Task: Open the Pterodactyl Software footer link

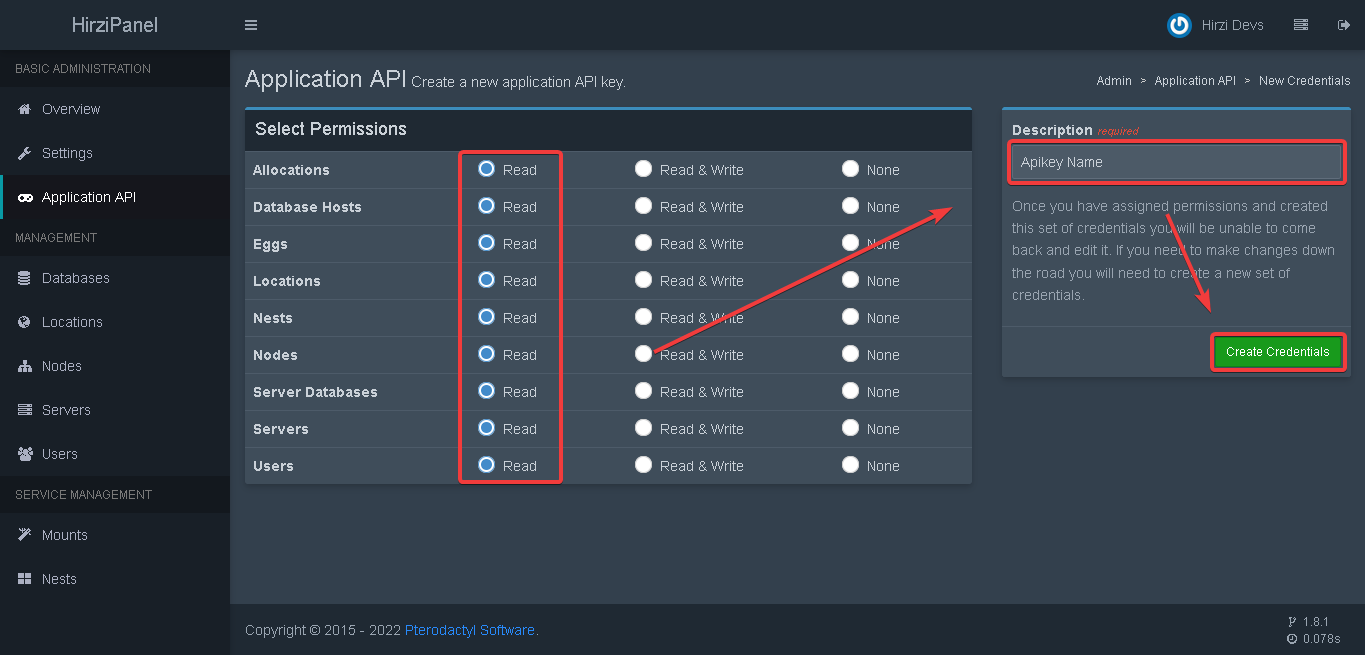Action: 469,630
